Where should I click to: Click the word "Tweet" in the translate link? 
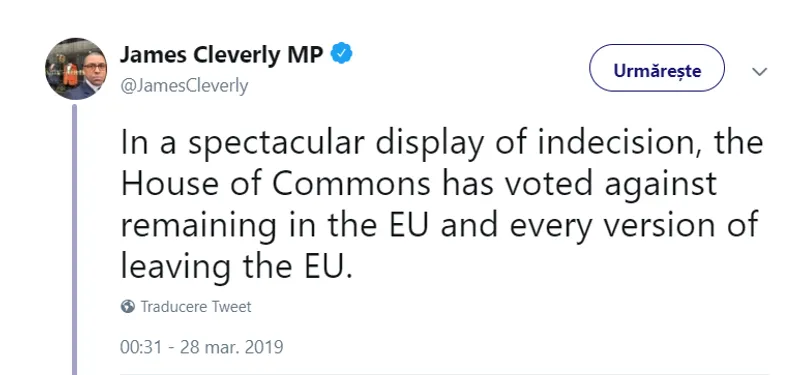[232, 307]
